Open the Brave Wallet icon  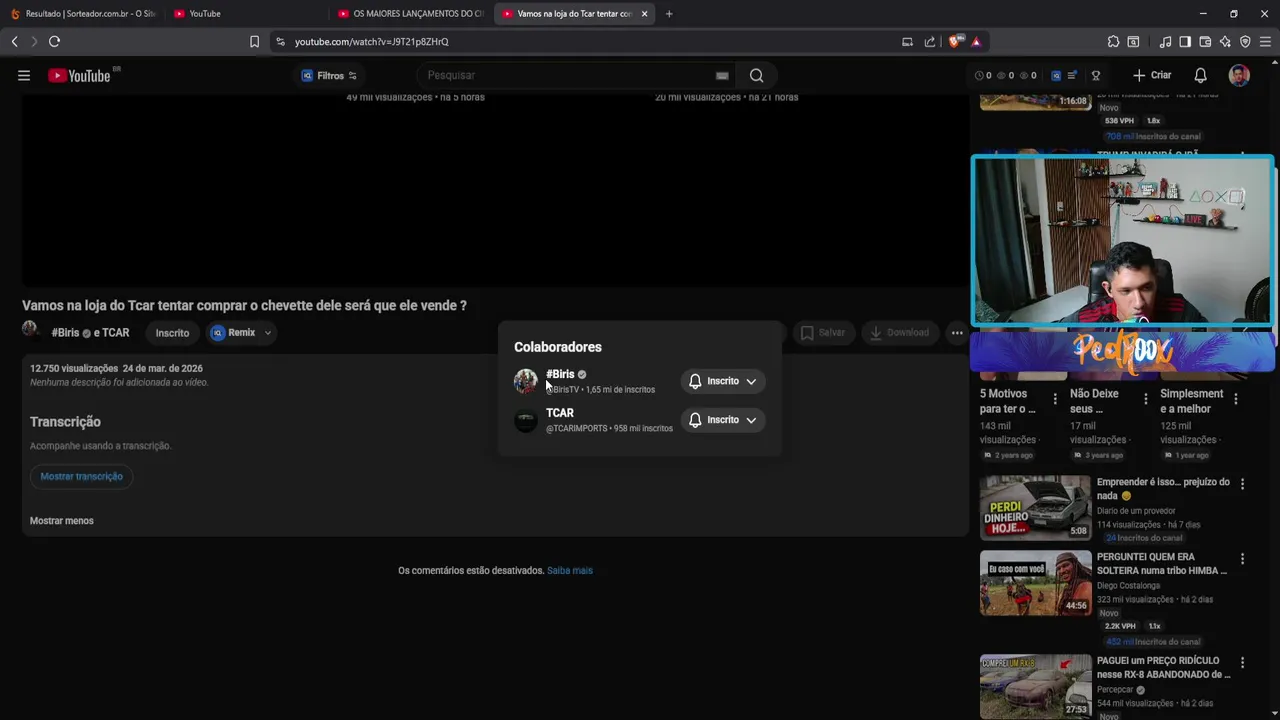point(1205,41)
